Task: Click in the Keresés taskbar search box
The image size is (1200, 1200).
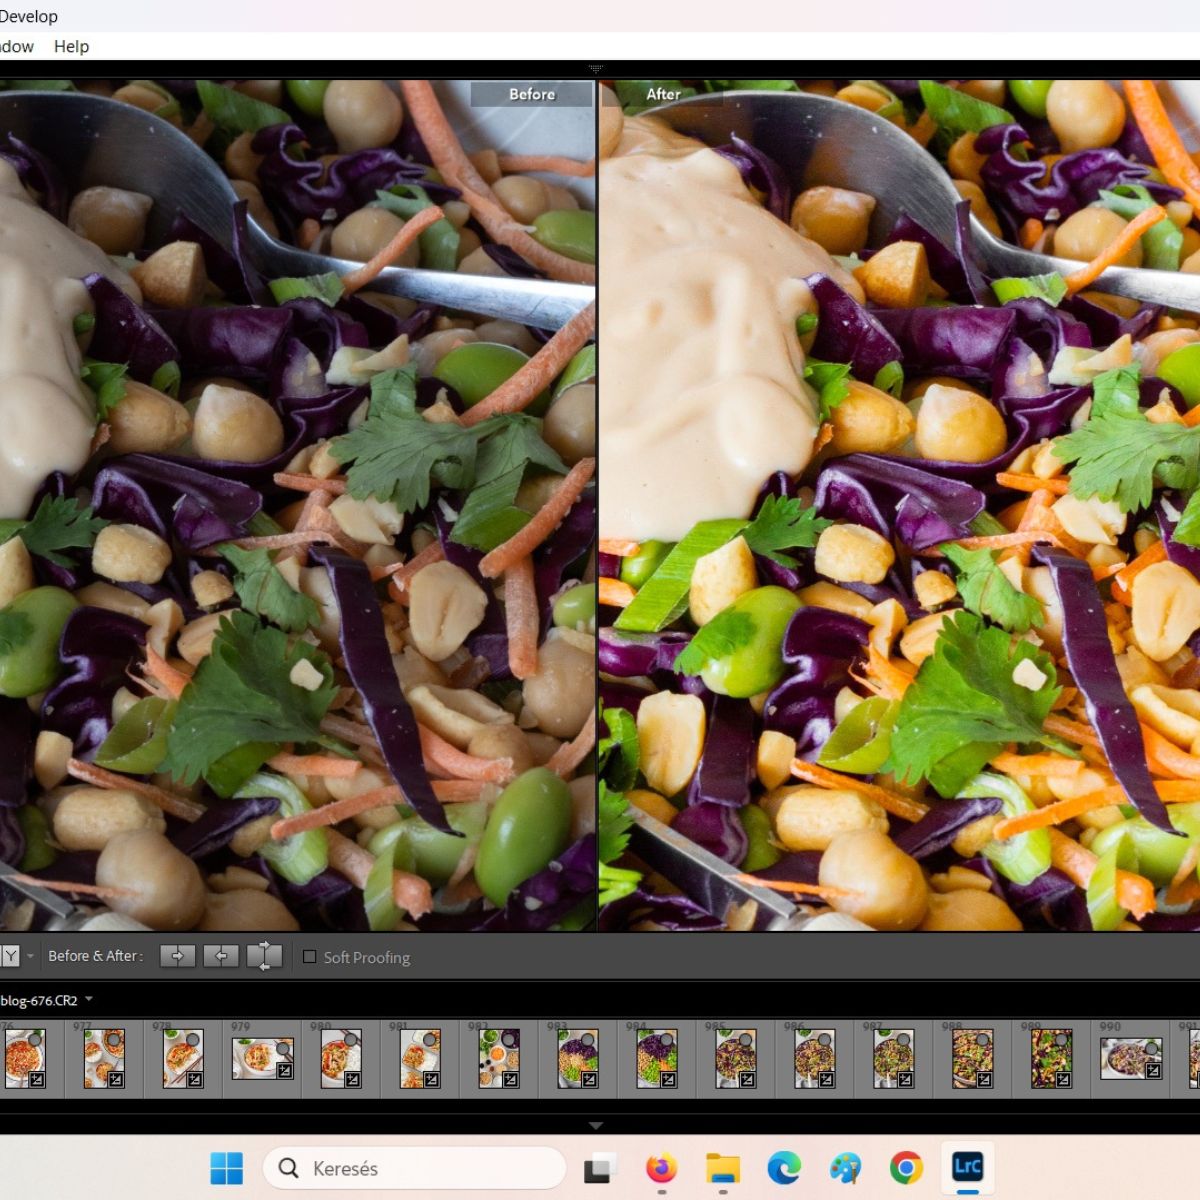Action: [415, 1168]
